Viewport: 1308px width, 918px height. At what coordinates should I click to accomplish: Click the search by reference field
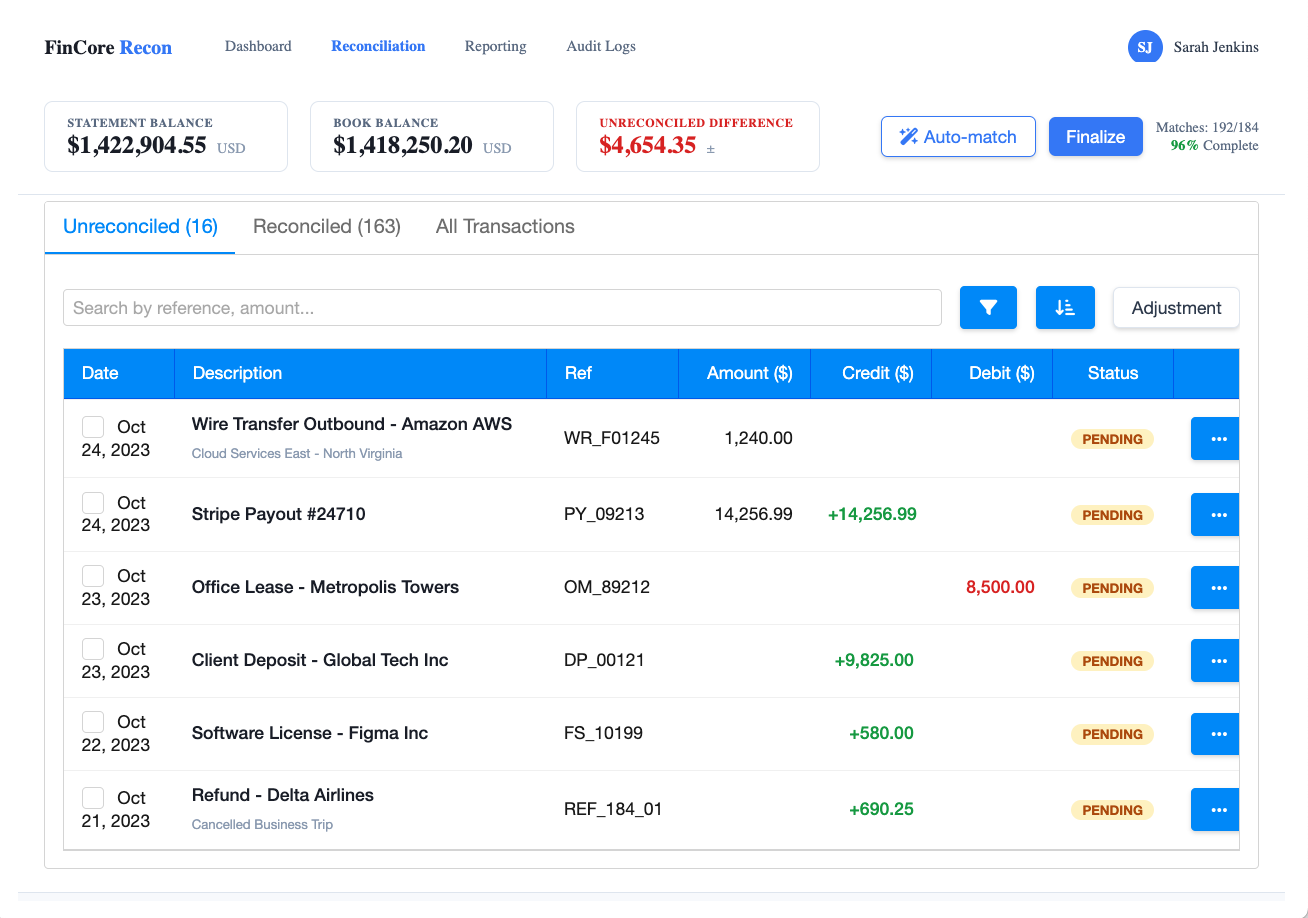click(502, 307)
